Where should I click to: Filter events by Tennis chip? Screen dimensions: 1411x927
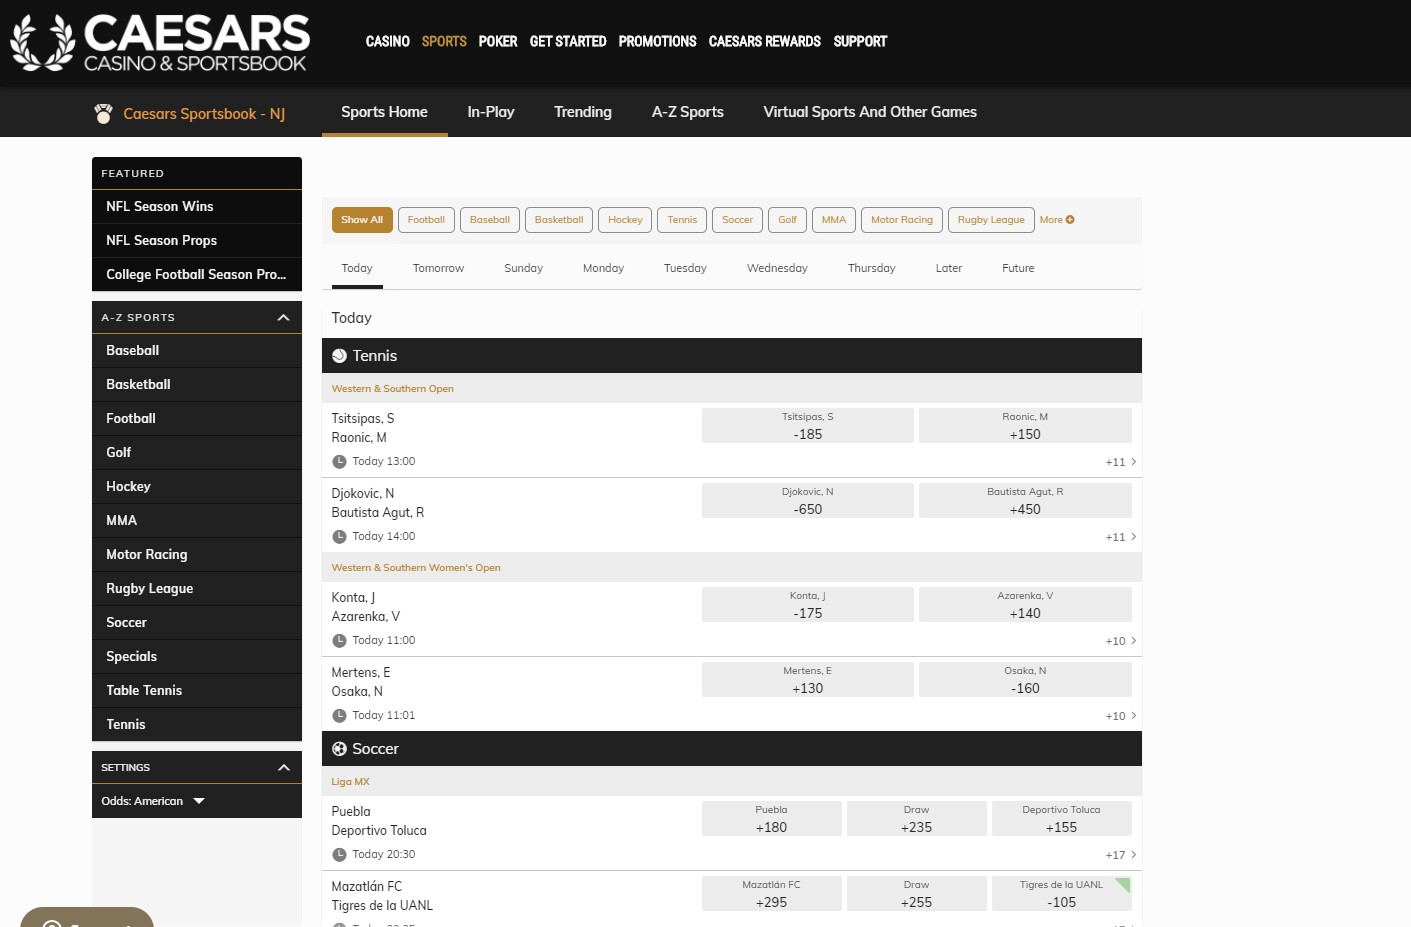(x=682, y=220)
